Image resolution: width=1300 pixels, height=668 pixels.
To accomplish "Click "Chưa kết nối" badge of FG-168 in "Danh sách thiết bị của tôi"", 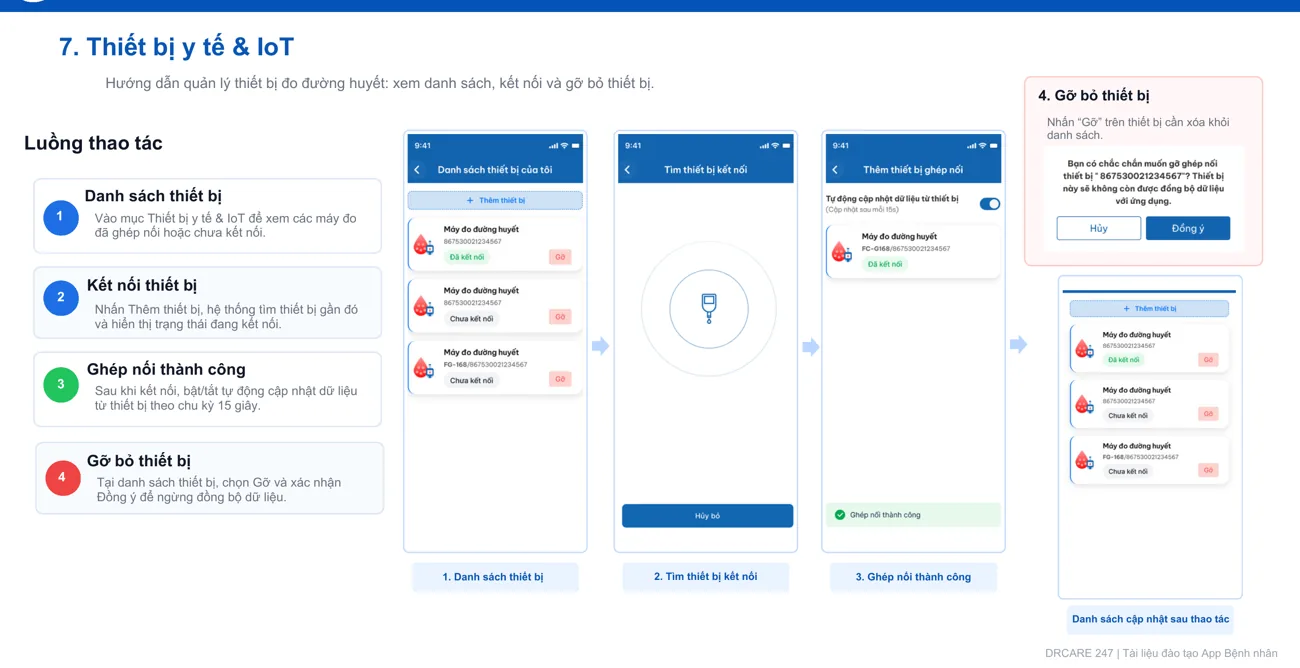I will coord(471,380).
